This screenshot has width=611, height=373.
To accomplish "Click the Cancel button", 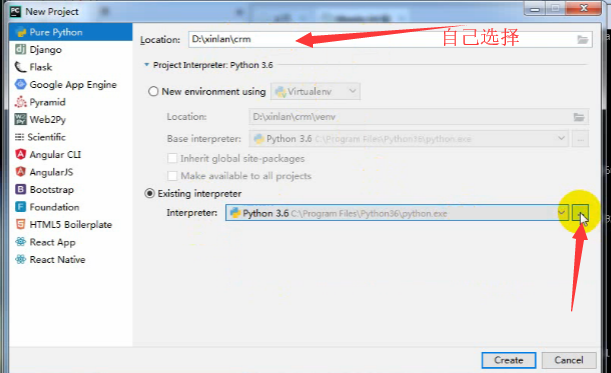I will tap(569, 360).
